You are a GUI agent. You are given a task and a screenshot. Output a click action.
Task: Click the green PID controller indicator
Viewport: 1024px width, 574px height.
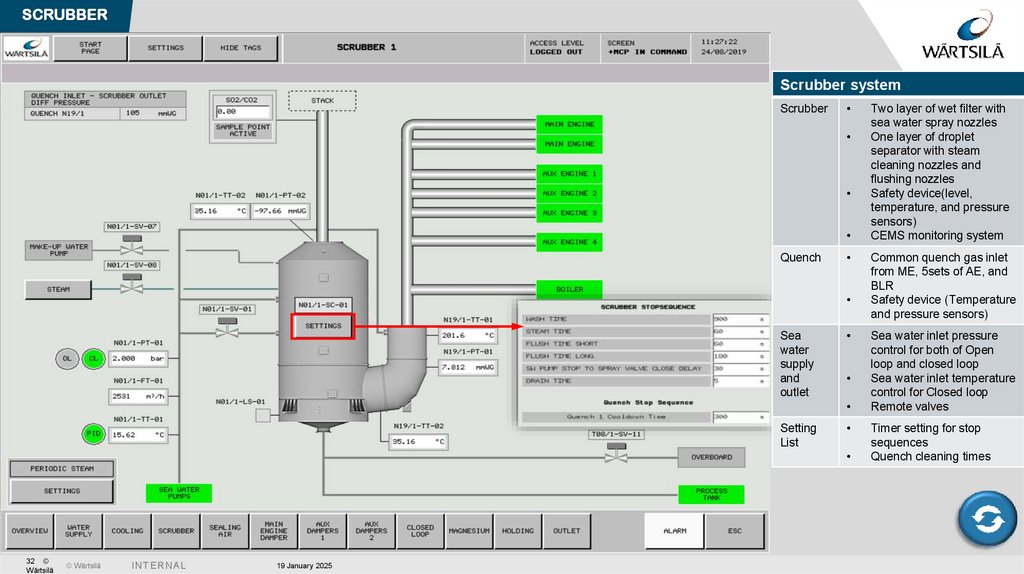tap(93, 434)
